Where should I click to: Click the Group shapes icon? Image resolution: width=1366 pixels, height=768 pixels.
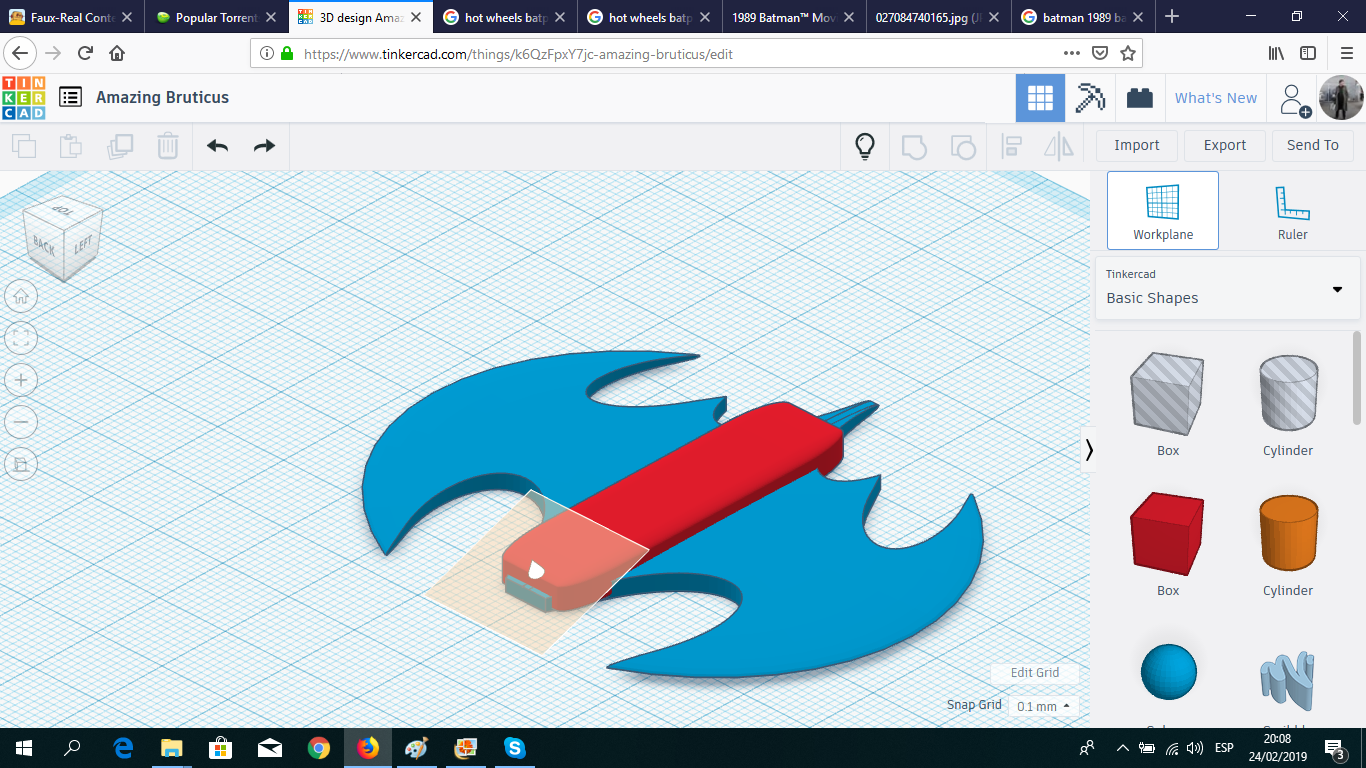tap(914, 146)
